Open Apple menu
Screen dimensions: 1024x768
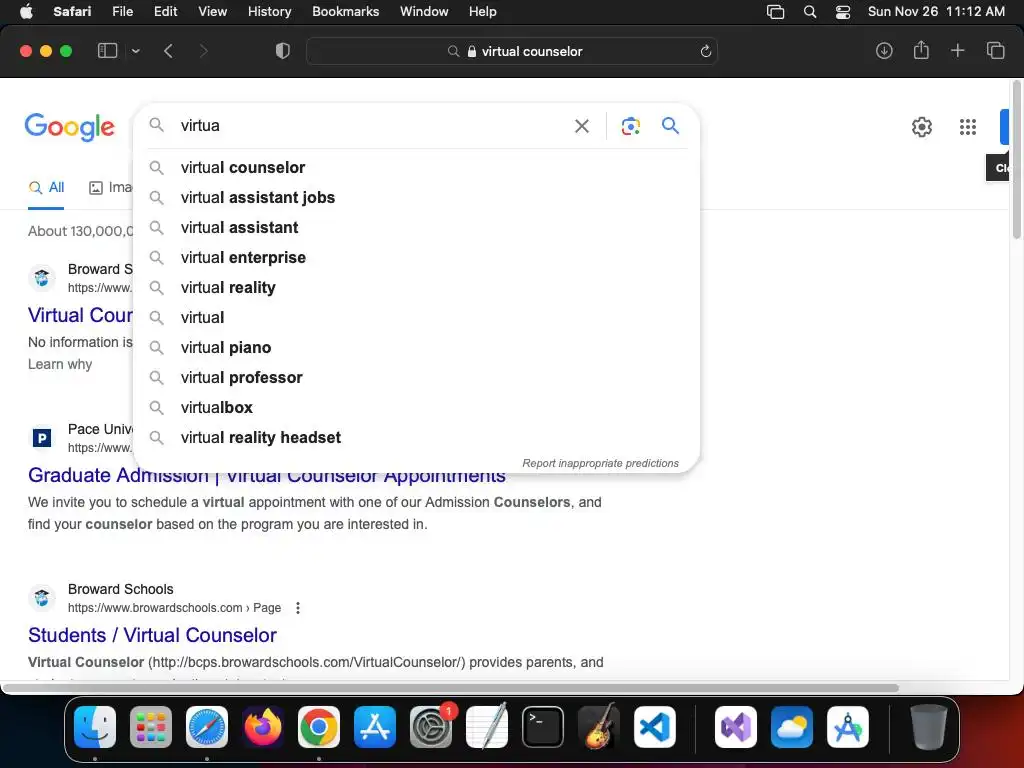26,12
